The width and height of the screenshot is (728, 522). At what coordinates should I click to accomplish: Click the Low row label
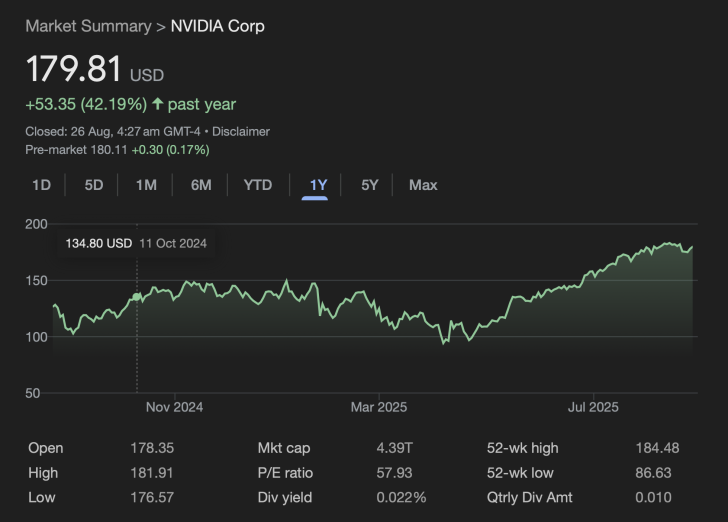pyautogui.click(x=42, y=497)
